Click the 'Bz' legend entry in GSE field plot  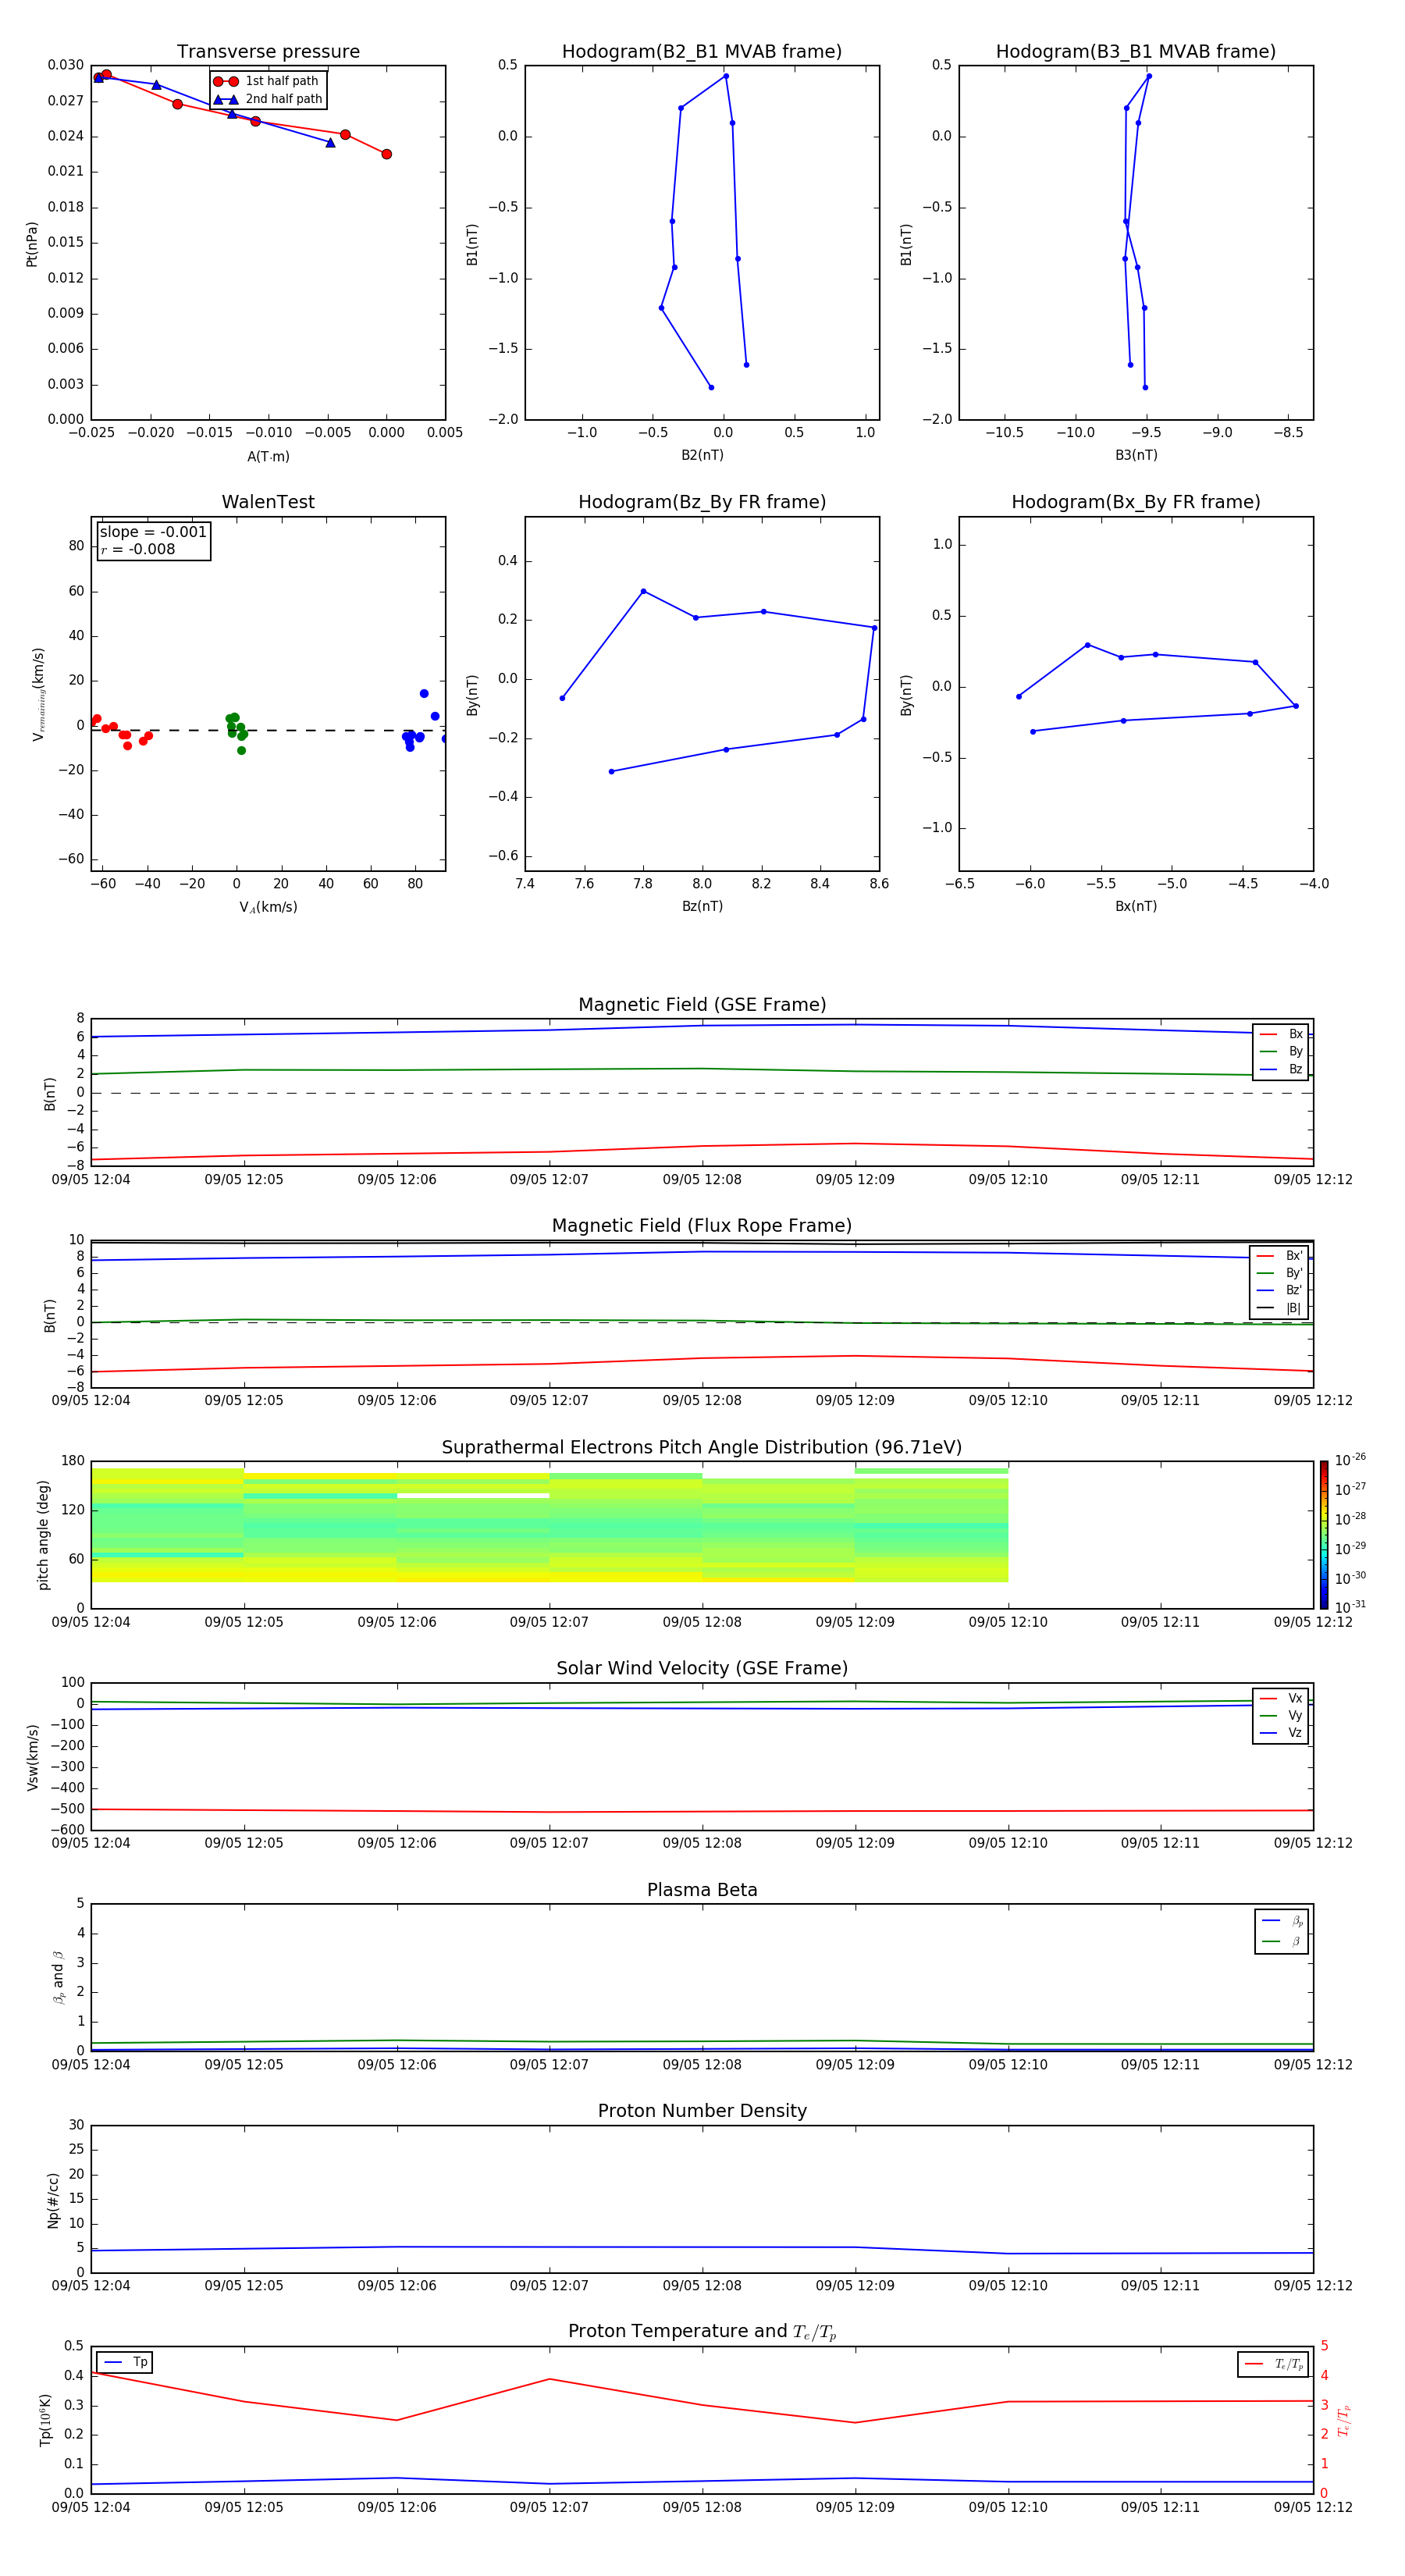[1281, 1070]
